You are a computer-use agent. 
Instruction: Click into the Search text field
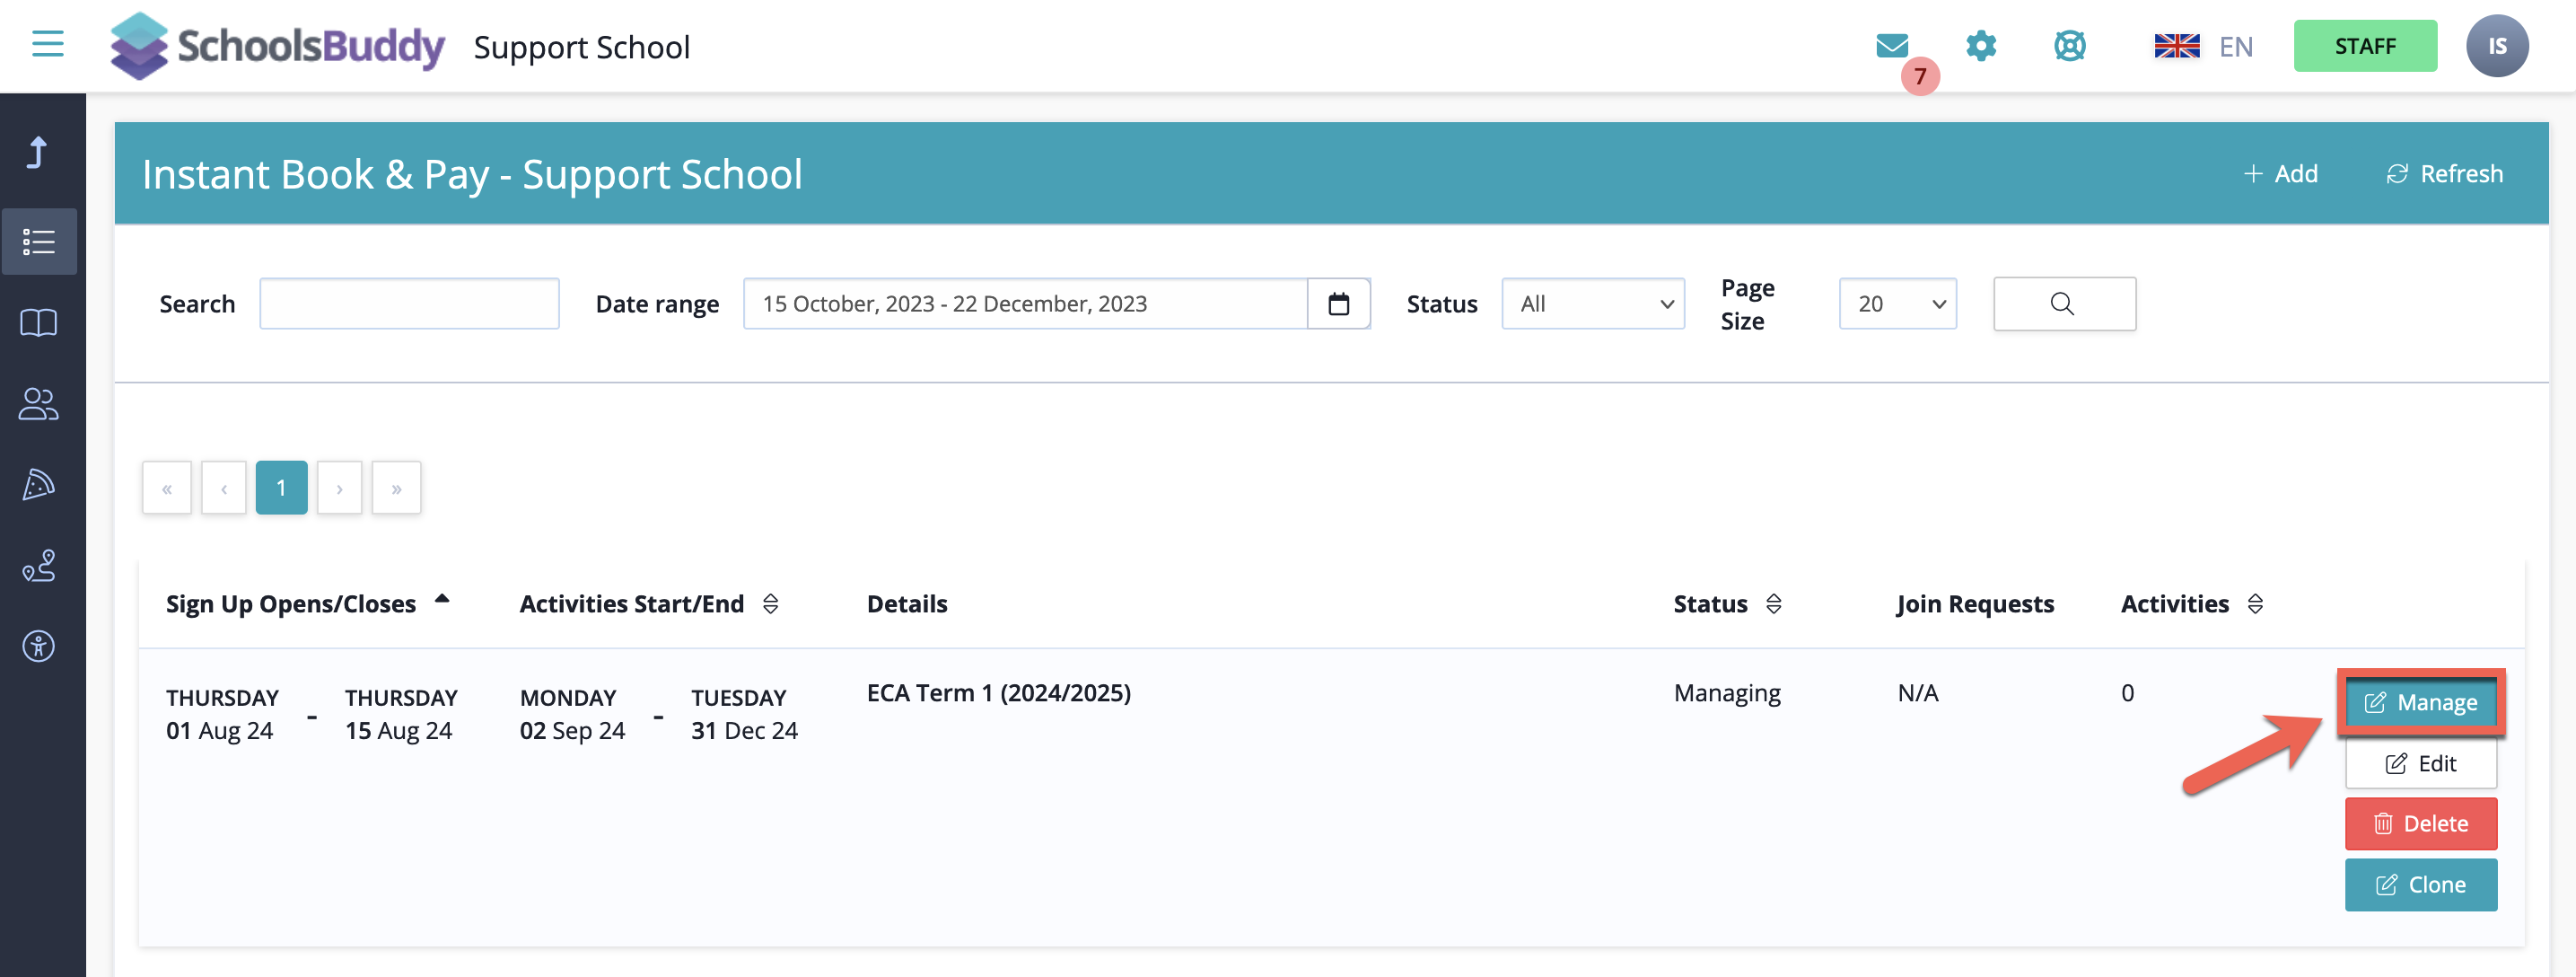(409, 304)
